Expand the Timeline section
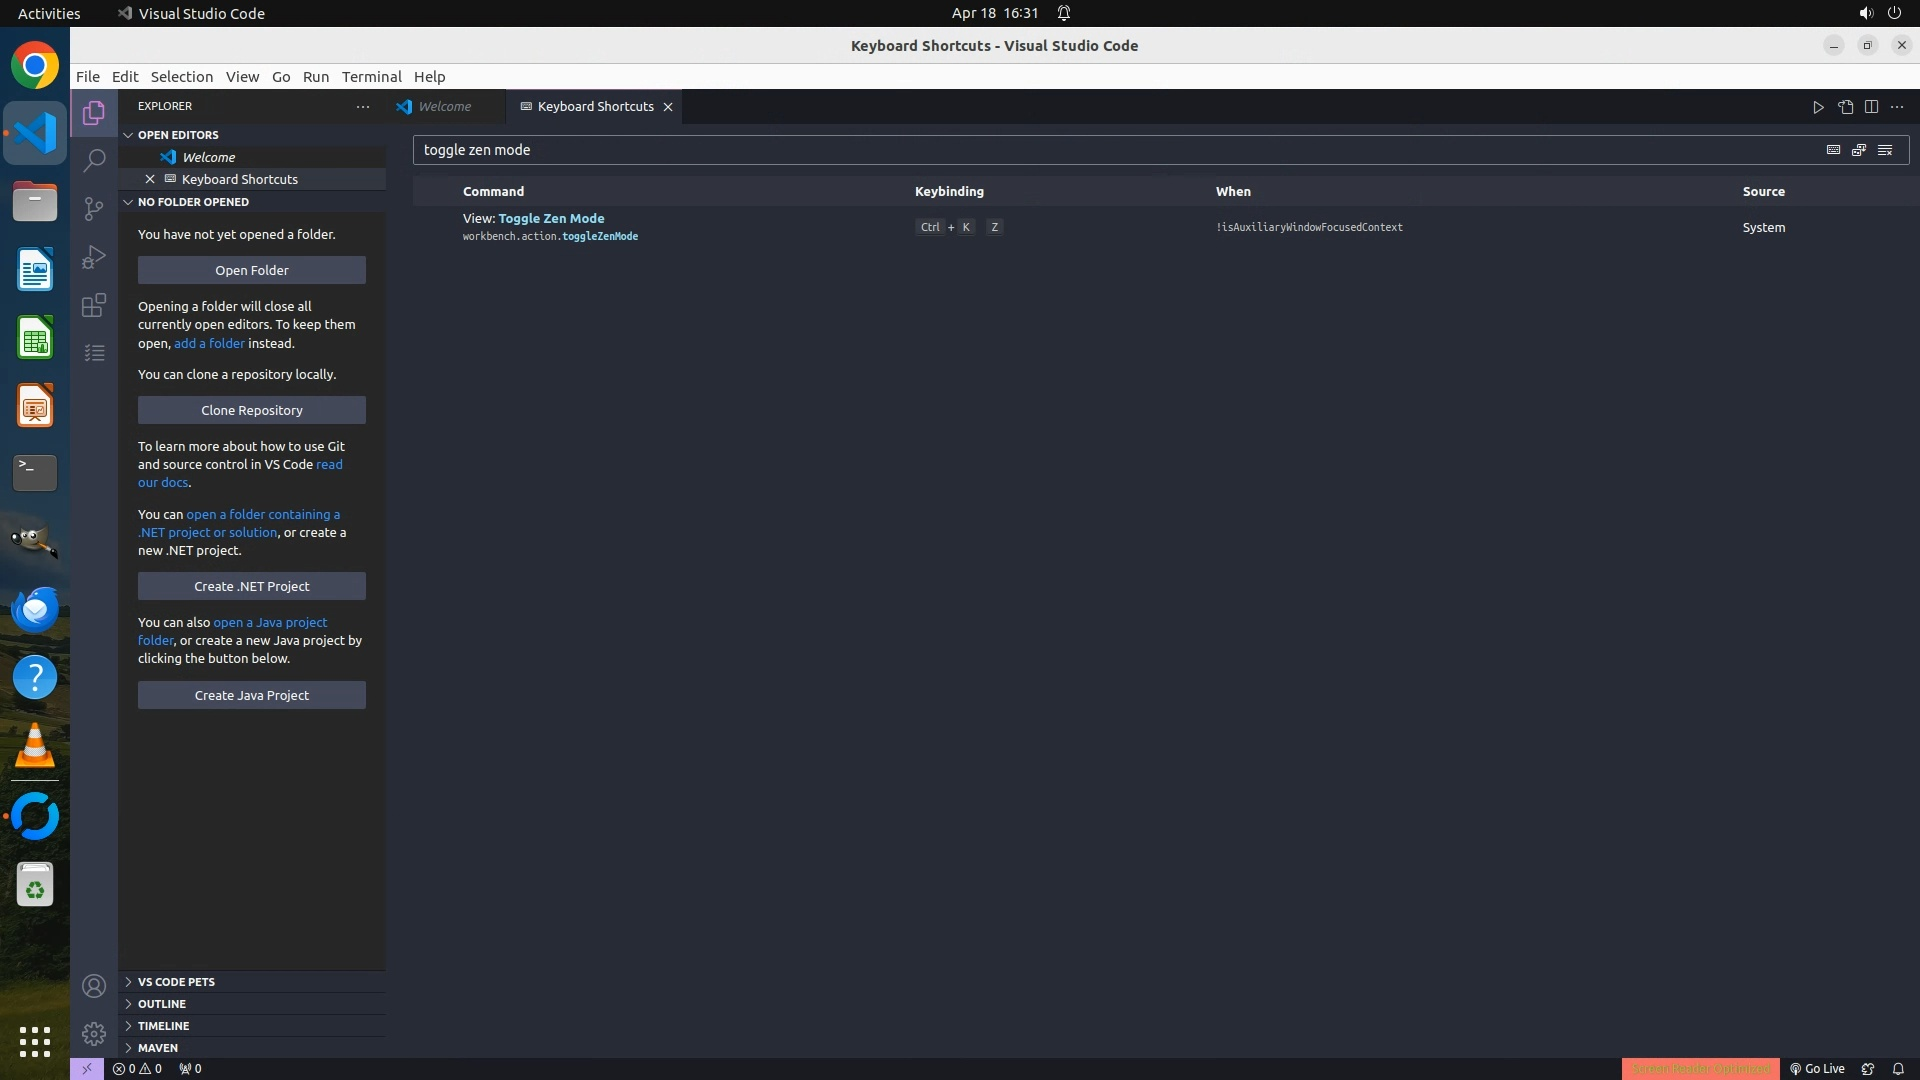Viewport: 1920px width, 1080px height. (163, 1026)
